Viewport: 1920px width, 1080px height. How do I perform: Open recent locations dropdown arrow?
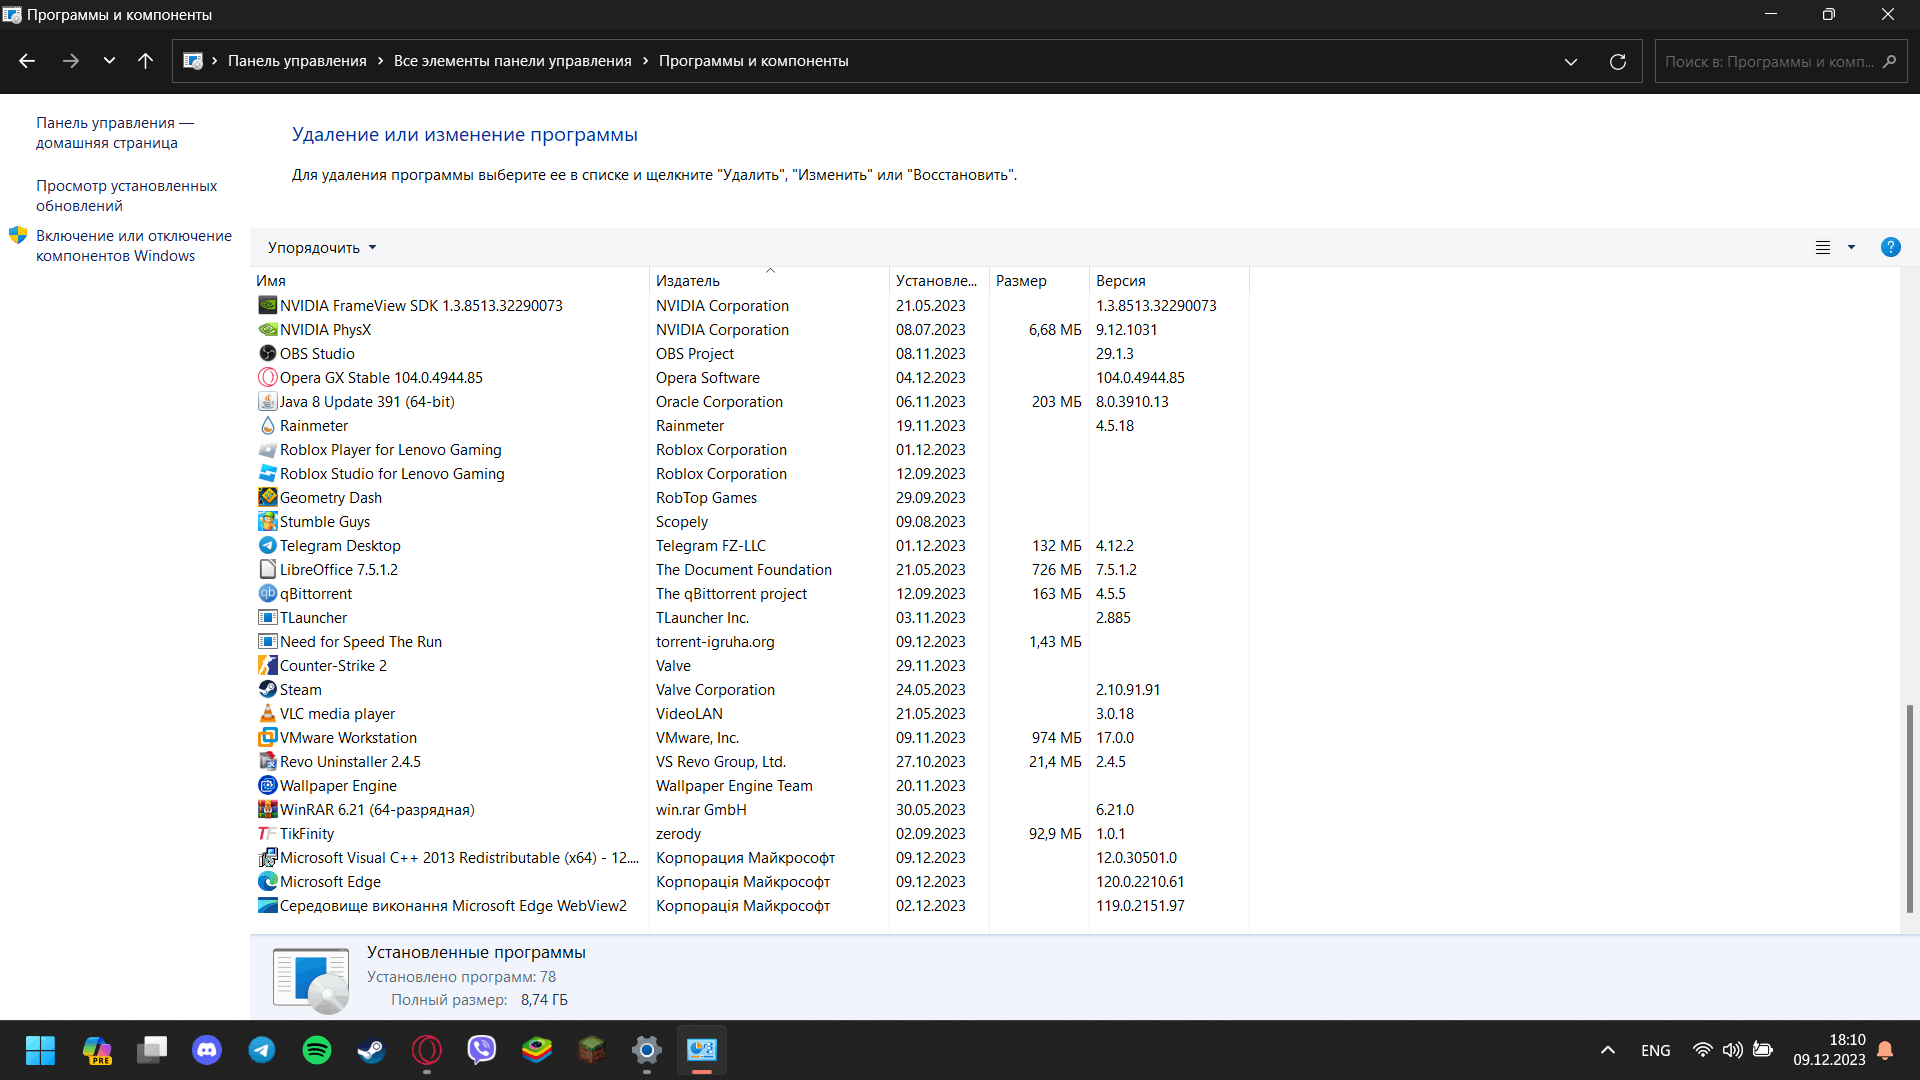109,61
